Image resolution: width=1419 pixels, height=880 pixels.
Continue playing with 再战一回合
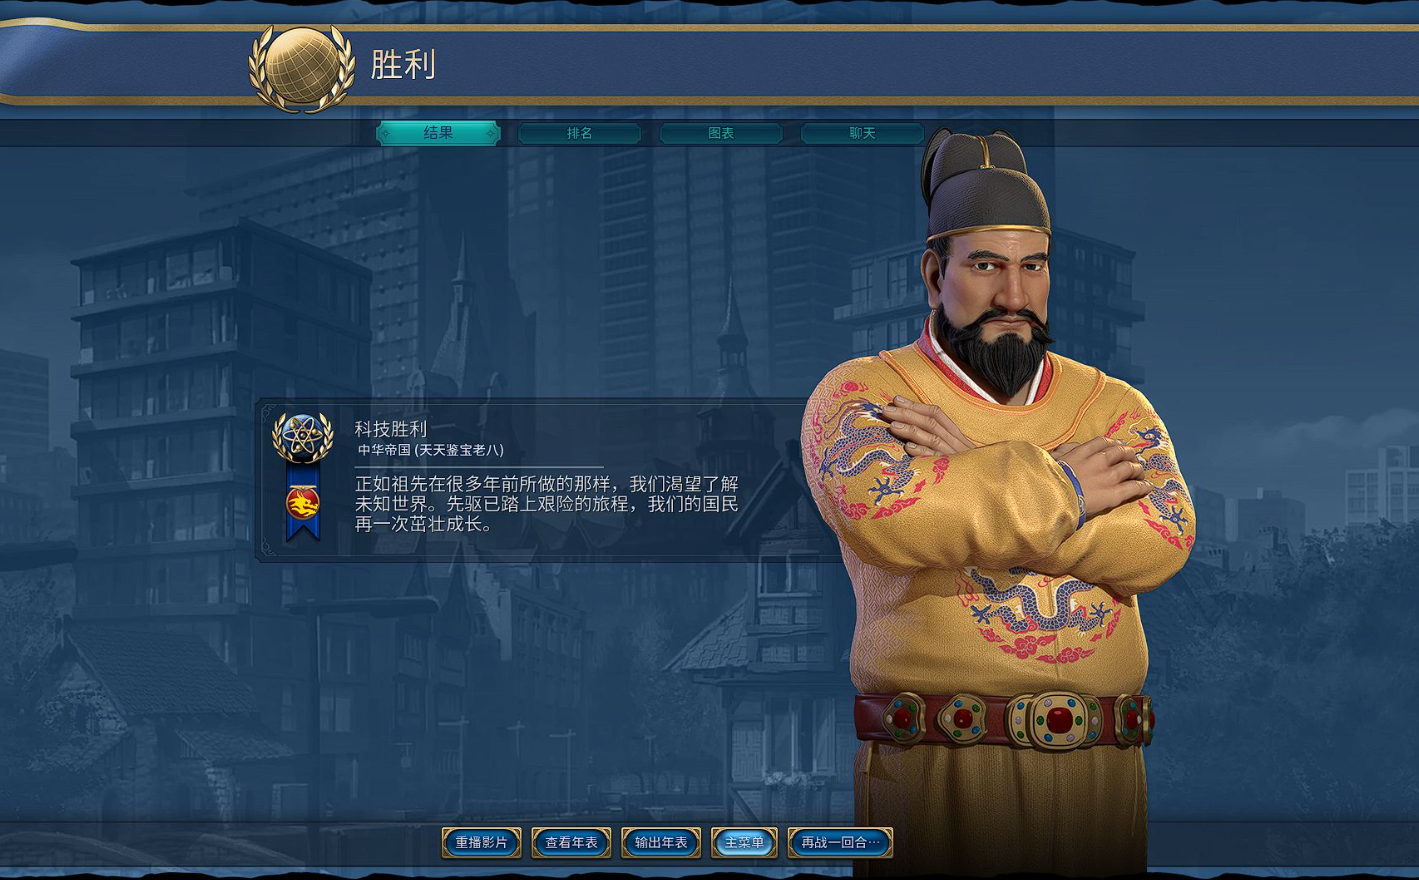pyautogui.click(x=840, y=842)
